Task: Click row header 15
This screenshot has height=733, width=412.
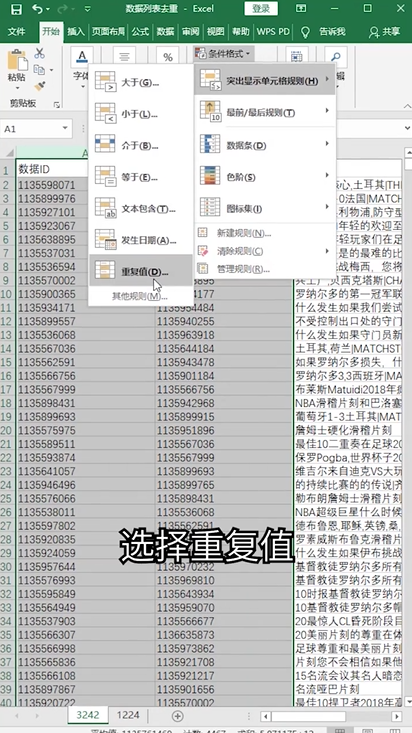Action: 7,362
